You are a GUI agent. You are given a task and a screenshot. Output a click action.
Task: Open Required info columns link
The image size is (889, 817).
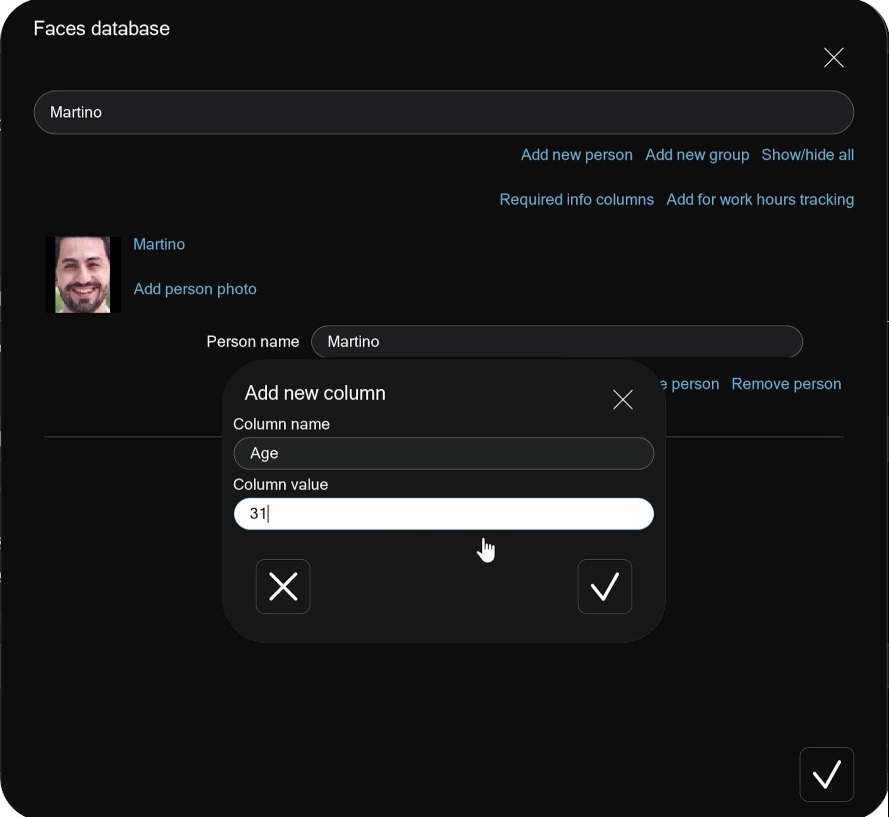pyautogui.click(x=577, y=200)
